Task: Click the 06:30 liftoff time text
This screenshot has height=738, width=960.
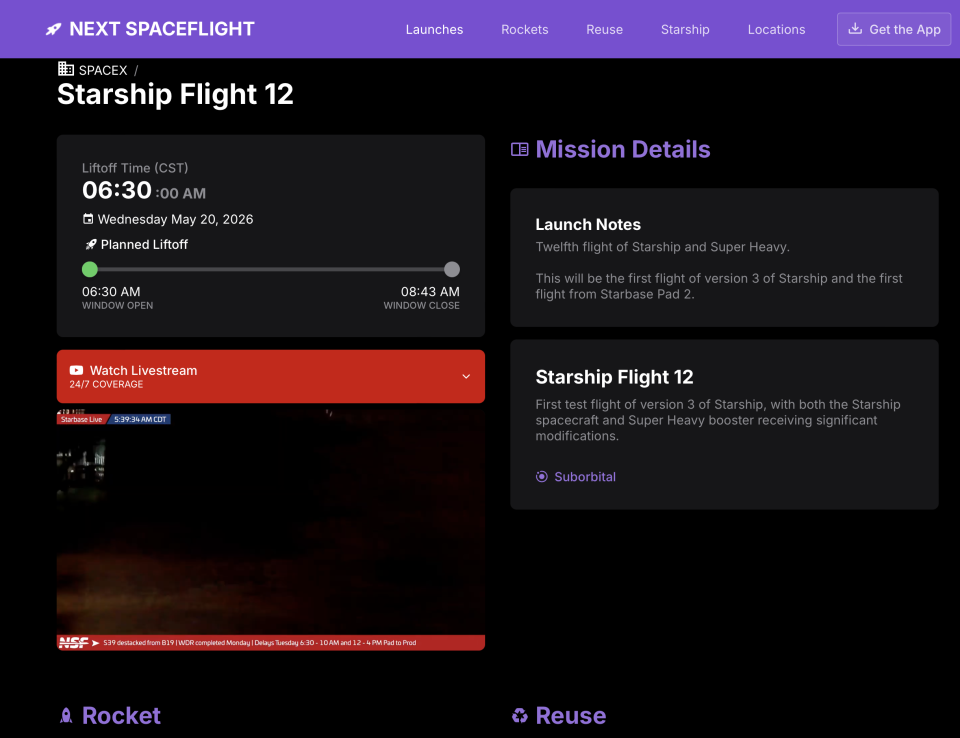Action: [x=116, y=190]
